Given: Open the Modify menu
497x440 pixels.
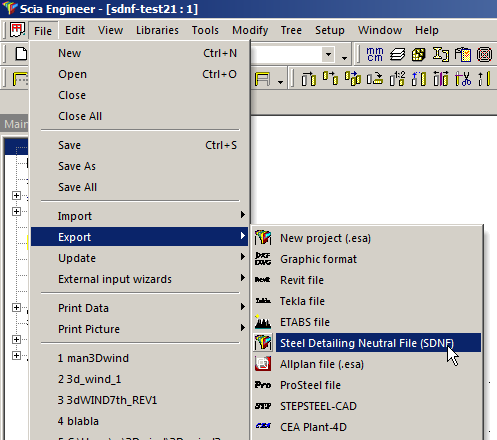Looking at the screenshot, I should [250, 30].
